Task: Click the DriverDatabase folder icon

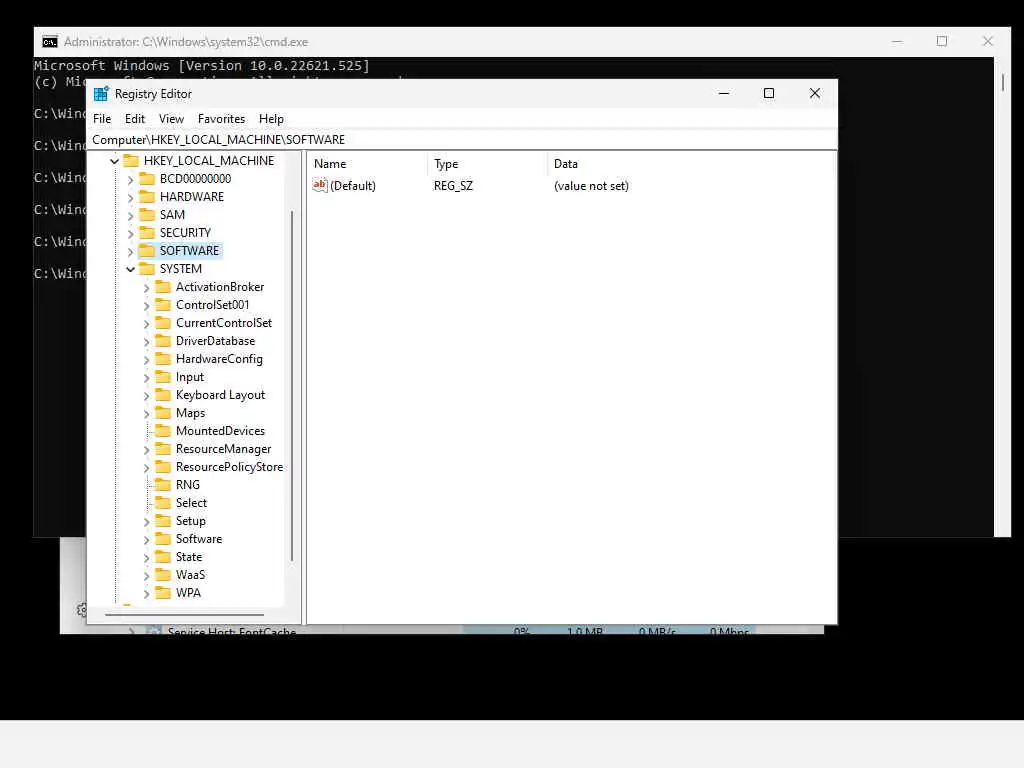Action: point(163,340)
